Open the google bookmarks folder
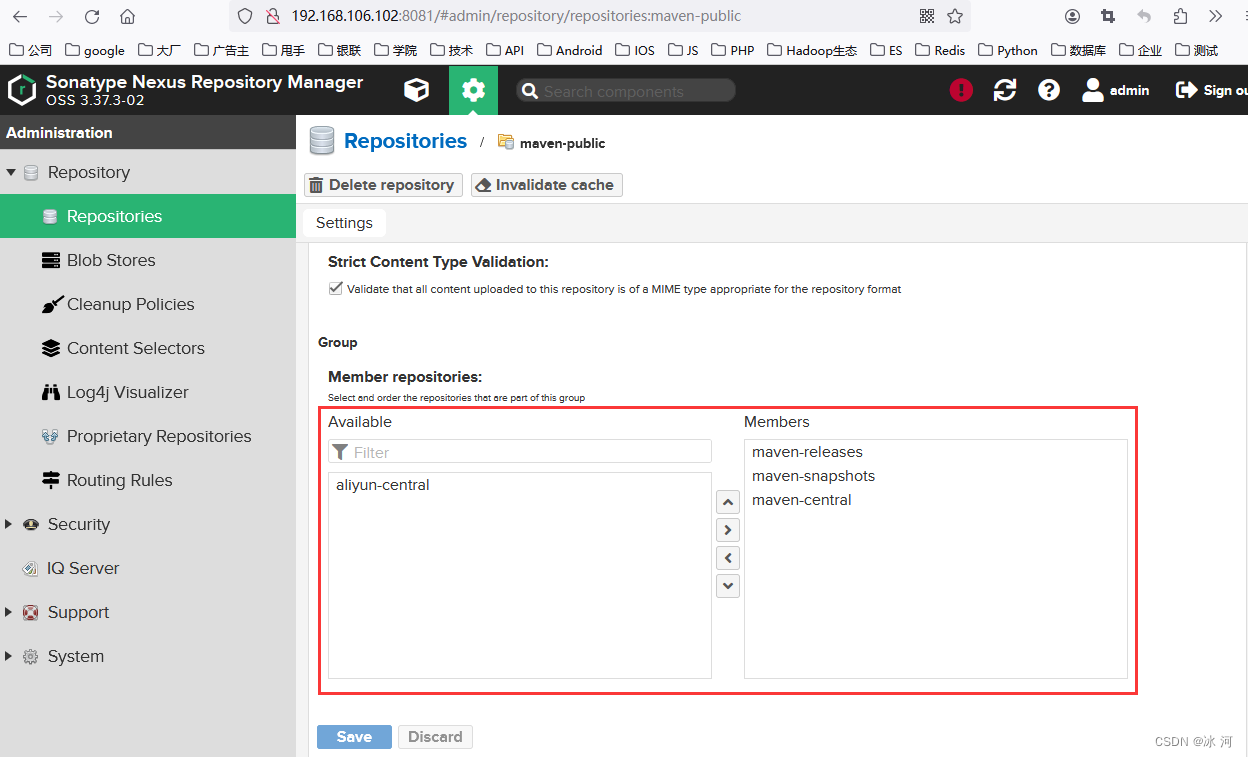This screenshot has height=757, width=1248. (95, 50)
